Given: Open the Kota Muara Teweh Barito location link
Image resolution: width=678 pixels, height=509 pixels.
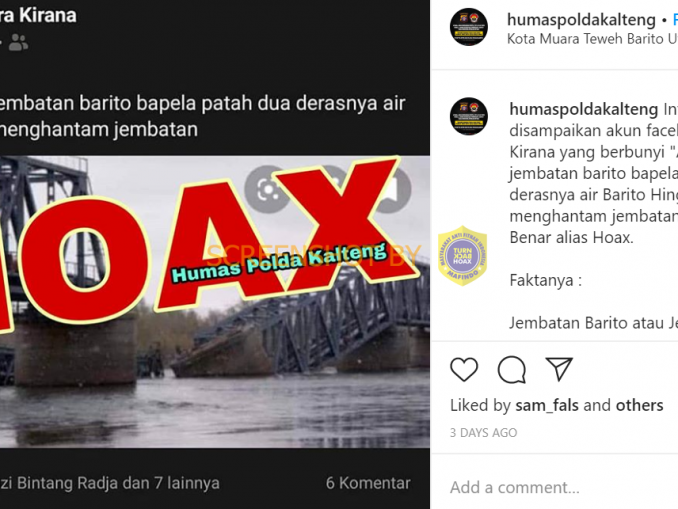Looking at the screenshot, I should coord(592,38).
